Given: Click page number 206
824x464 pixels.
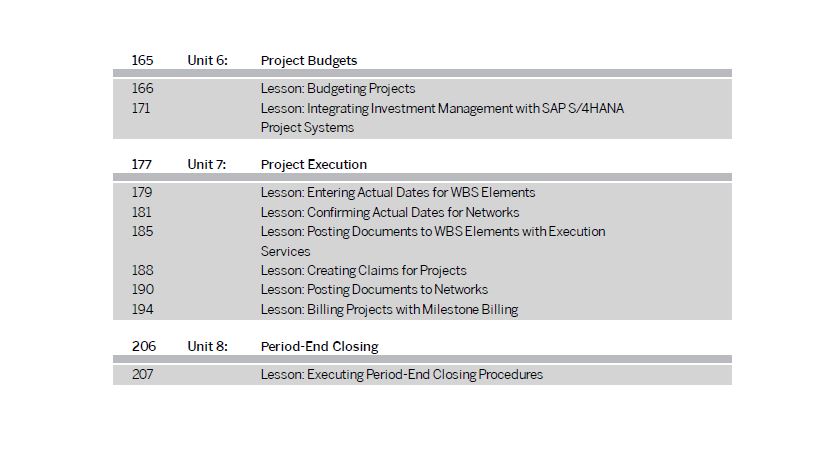Looking at the screenshot, I should [x=144, y=346].
